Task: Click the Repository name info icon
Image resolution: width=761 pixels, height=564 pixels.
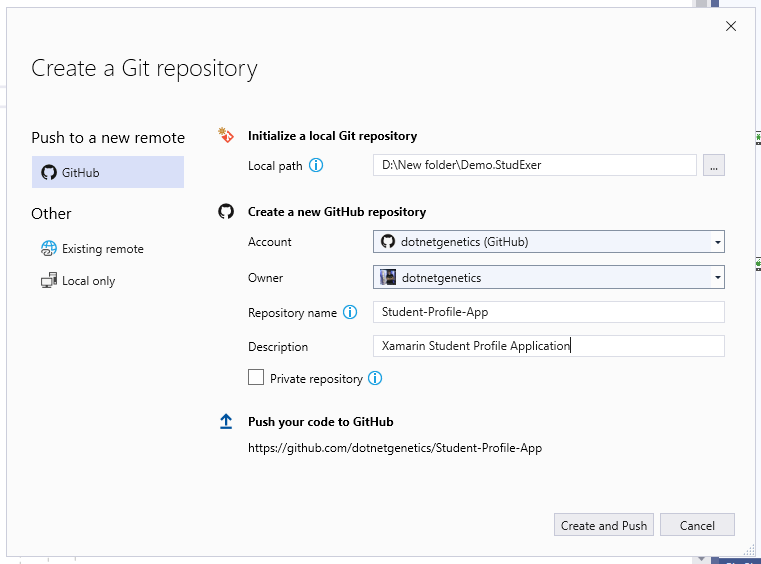Action: [350, 312]
